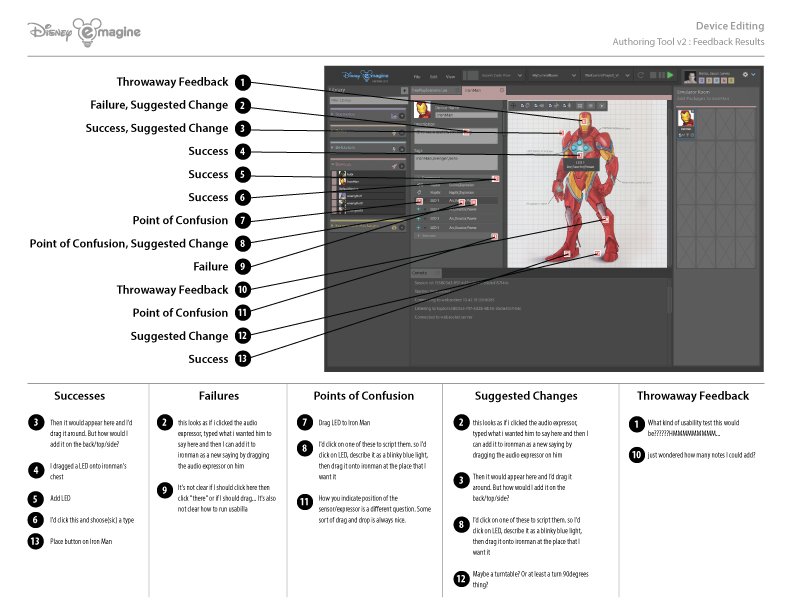
Task: Click the Device Editing page title
Action: (730, 26)
